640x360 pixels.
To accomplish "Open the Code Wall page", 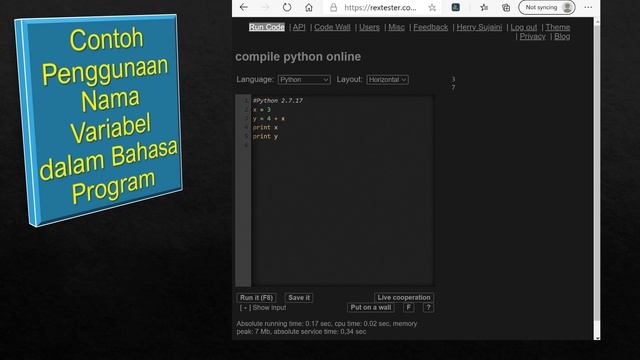I will [x=332, y=27].
